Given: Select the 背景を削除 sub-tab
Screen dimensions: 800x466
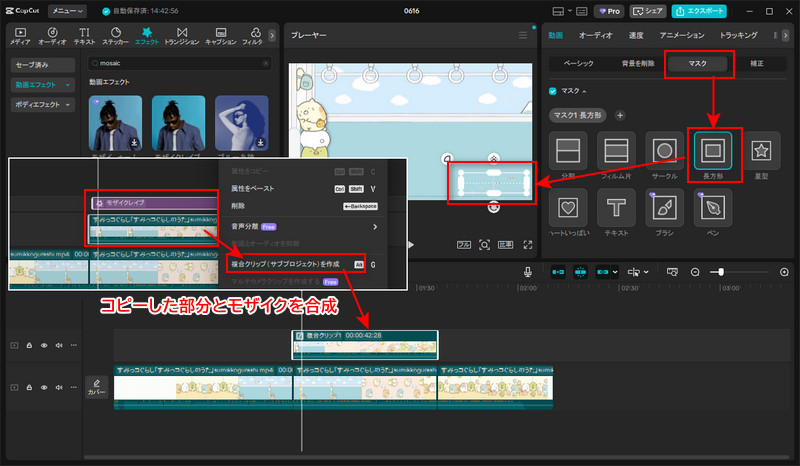Looking at the screenshot, I should pos(638,63).
